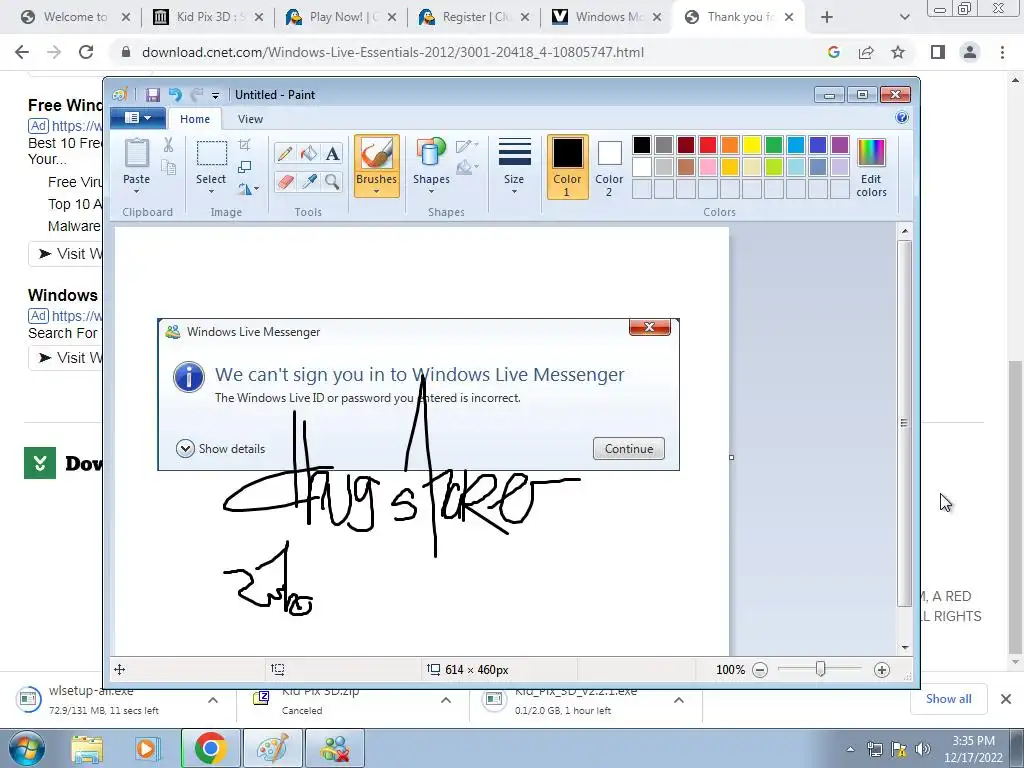Expand the Brushes dropdown arrow
The width and height of the screenshot is (1024, 768).
[x=376, y=192]
